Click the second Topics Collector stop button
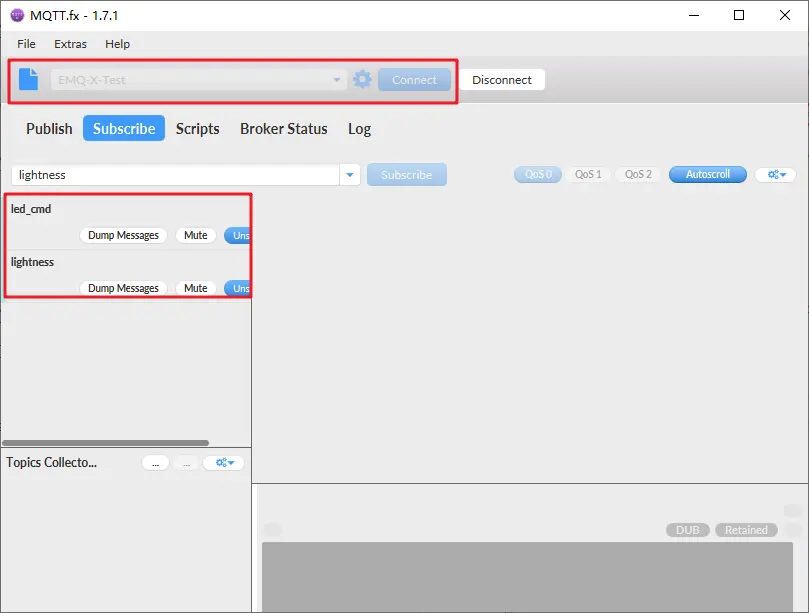 point(186,463)
